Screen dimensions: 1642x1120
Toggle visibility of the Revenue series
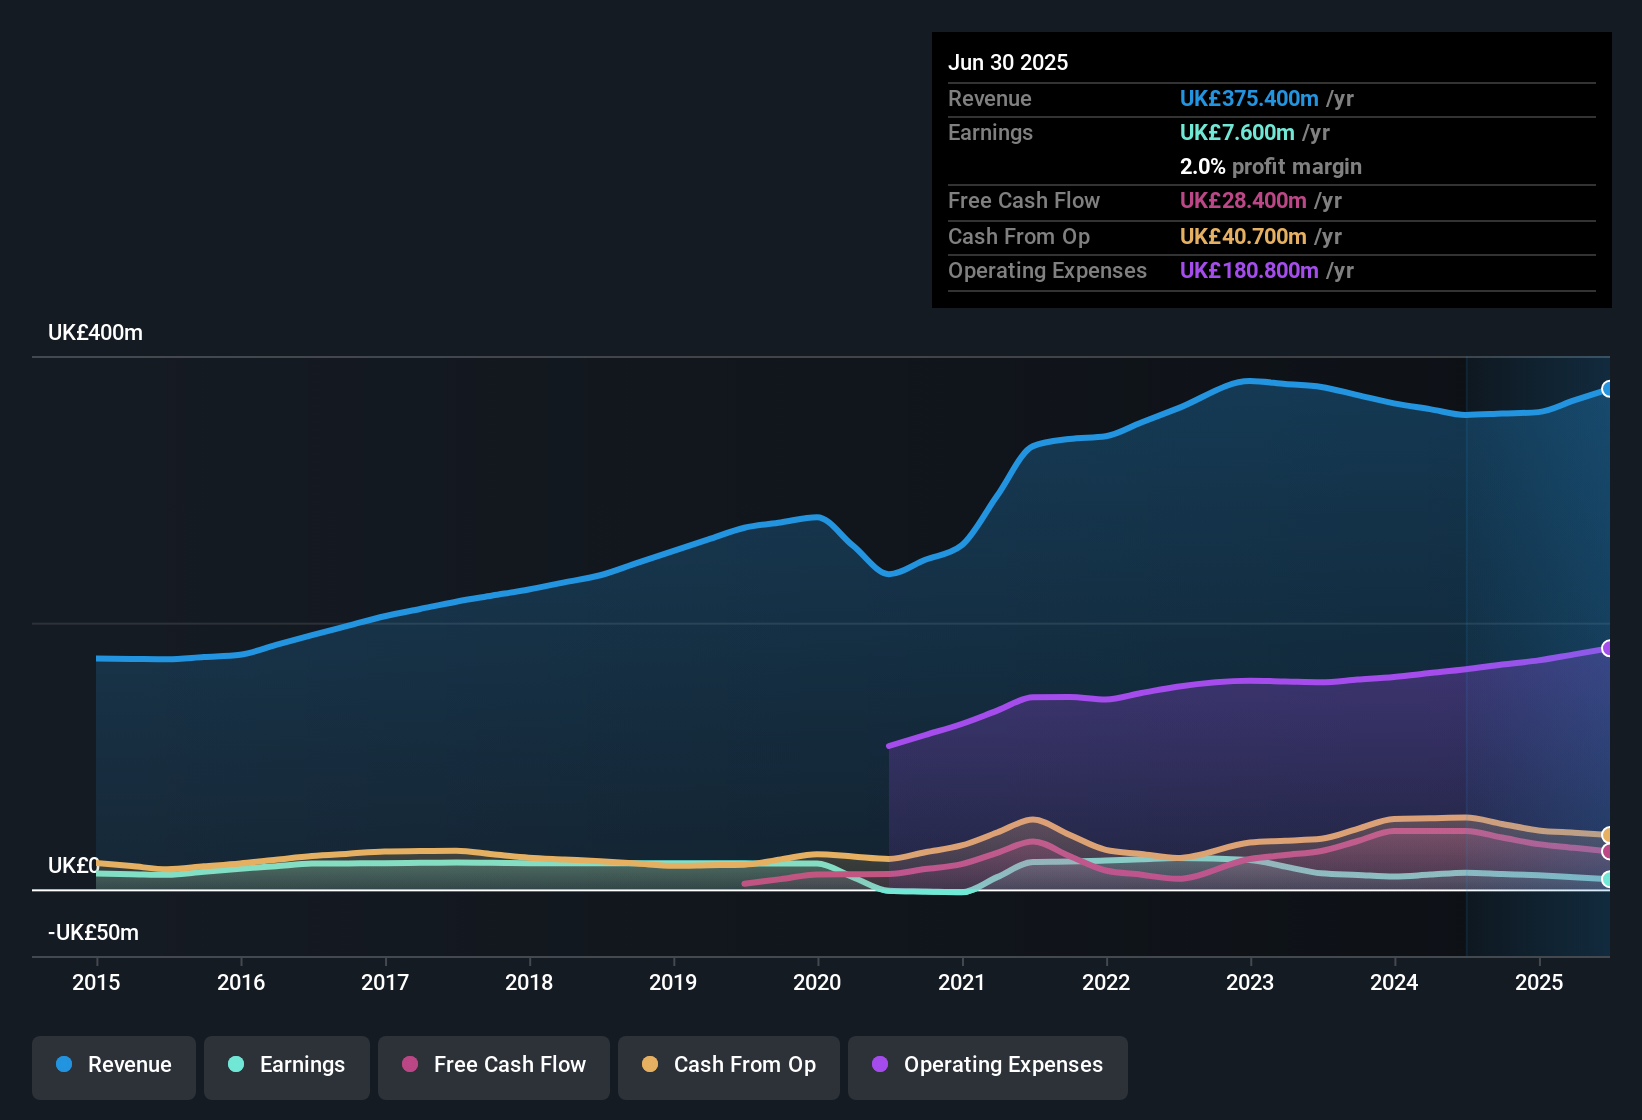point(113,1066)
